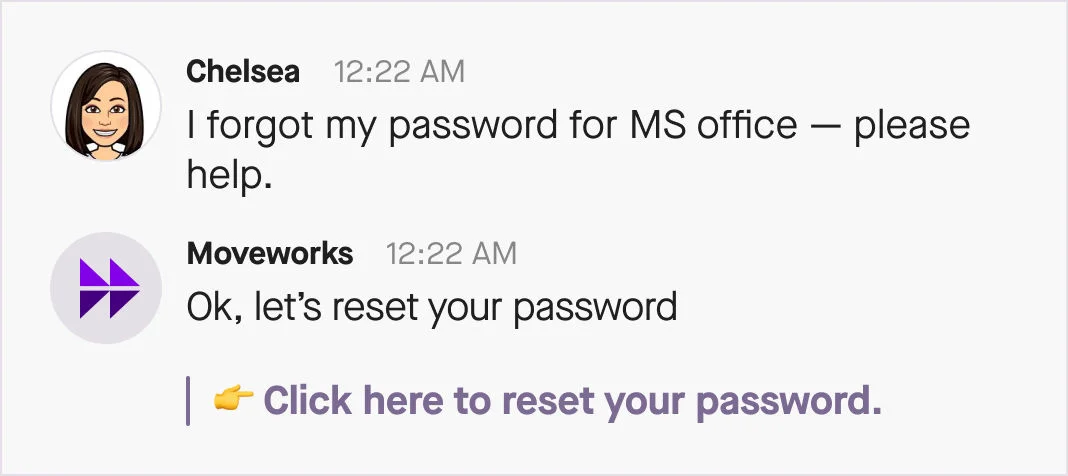The width and height of the screenshot is (1068, 476).
Task: Click Chelsea's cartoon avatar picture
Action: coord(105,106)
